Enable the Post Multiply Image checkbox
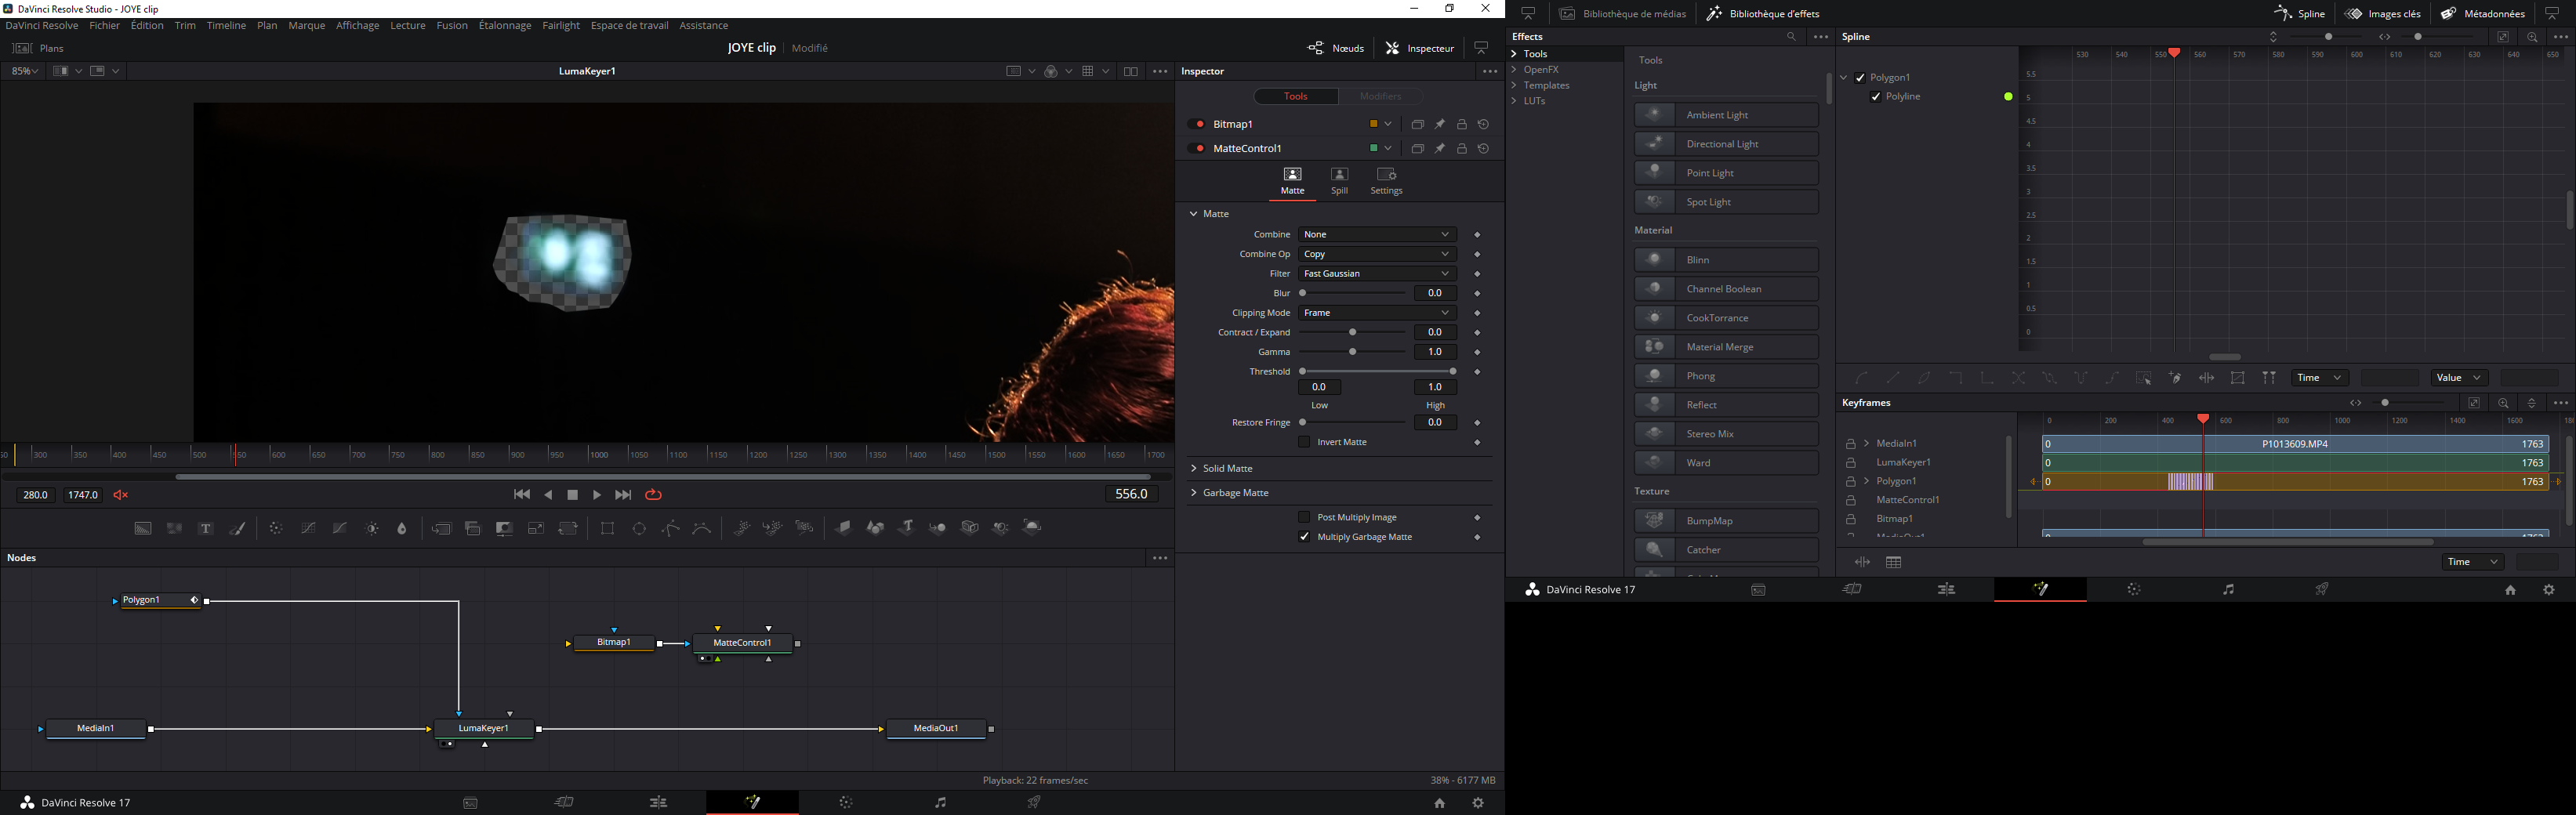Image resolution: width=2576 pixels, height=815 pixels. click(1304, 517)
